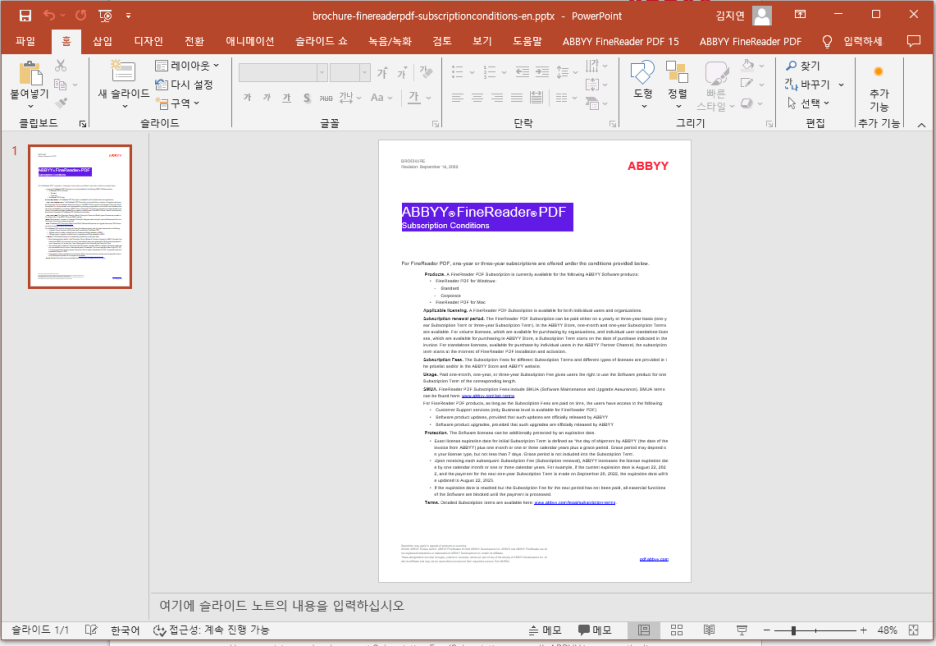Image resolution: width=936 pixels, height=646 pixels.
Task: Apply the format painter brush
Action: pos(61,103)
